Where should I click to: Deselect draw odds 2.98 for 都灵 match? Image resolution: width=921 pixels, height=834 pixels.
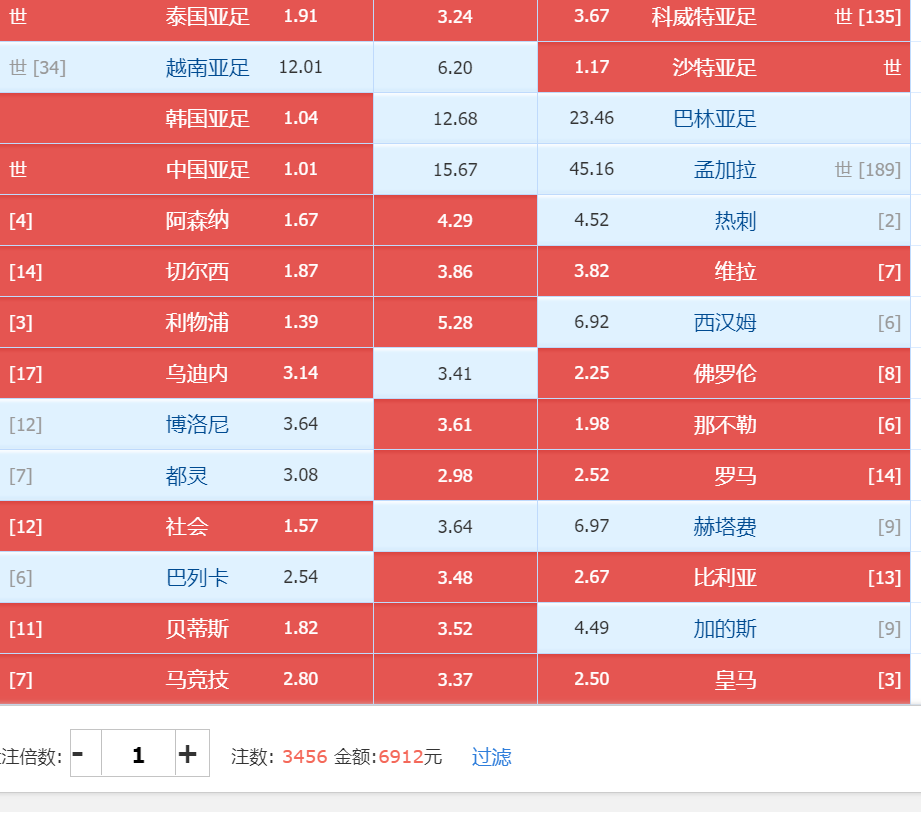click(455, 476)
